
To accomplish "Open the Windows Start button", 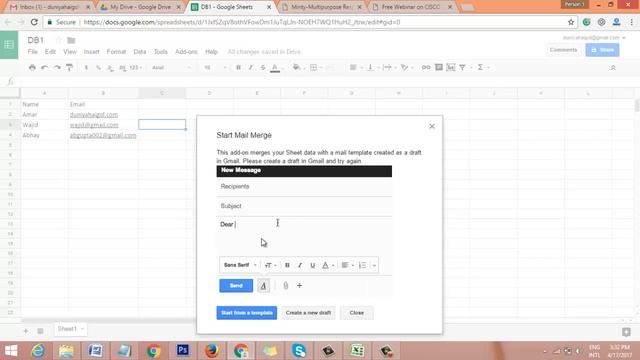I will tap(11, 351).
